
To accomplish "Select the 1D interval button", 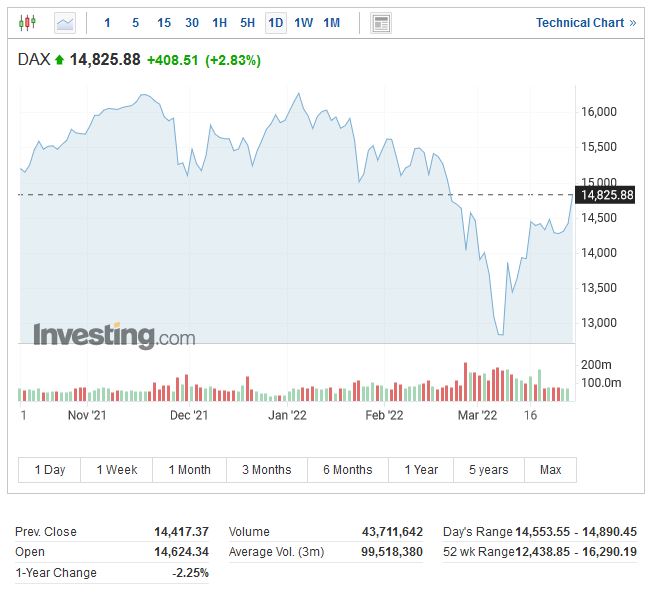I will coord(276,22).
